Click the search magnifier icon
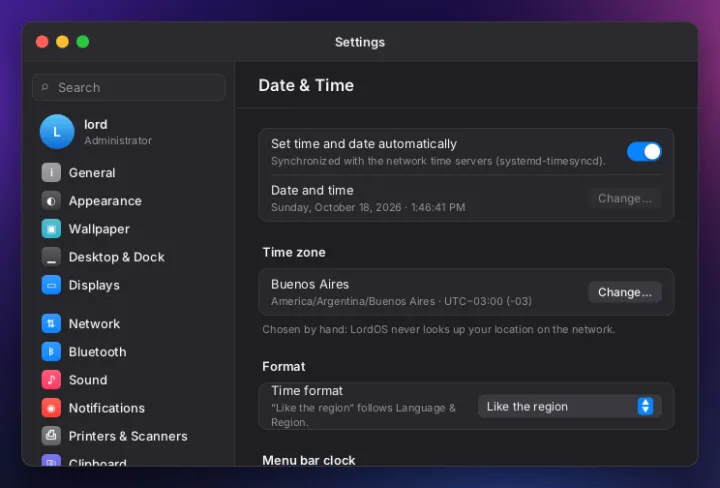The image size is (720, 488). [45, 87]
